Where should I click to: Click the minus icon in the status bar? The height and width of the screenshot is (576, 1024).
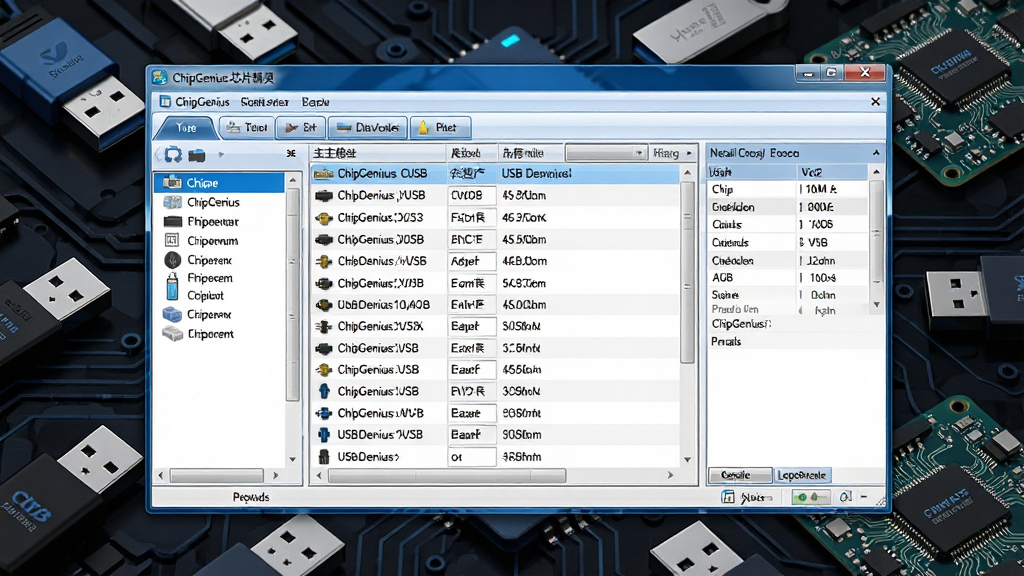point(864,497)
